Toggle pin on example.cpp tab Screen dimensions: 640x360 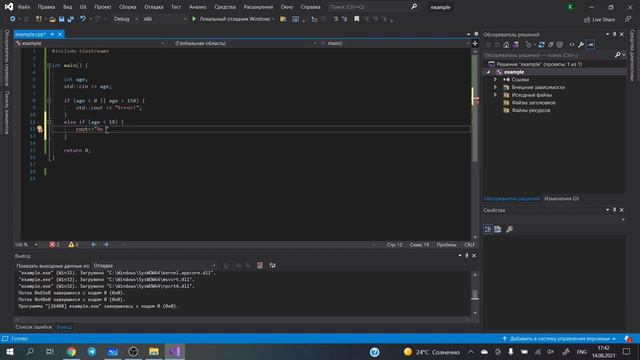[52, 34]
